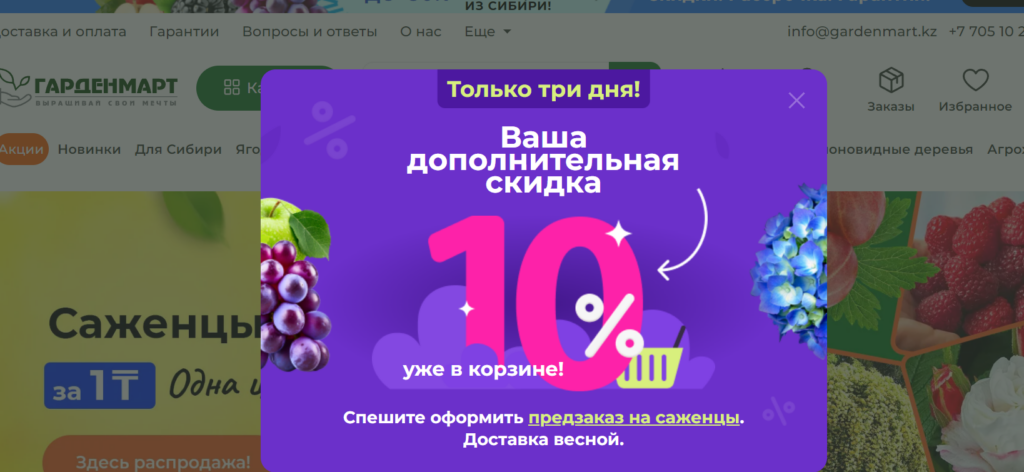The height and width of the screenshot is (472, 1024).
Task: Click the catalog grid icon button
Action: (x=231, y=87)
